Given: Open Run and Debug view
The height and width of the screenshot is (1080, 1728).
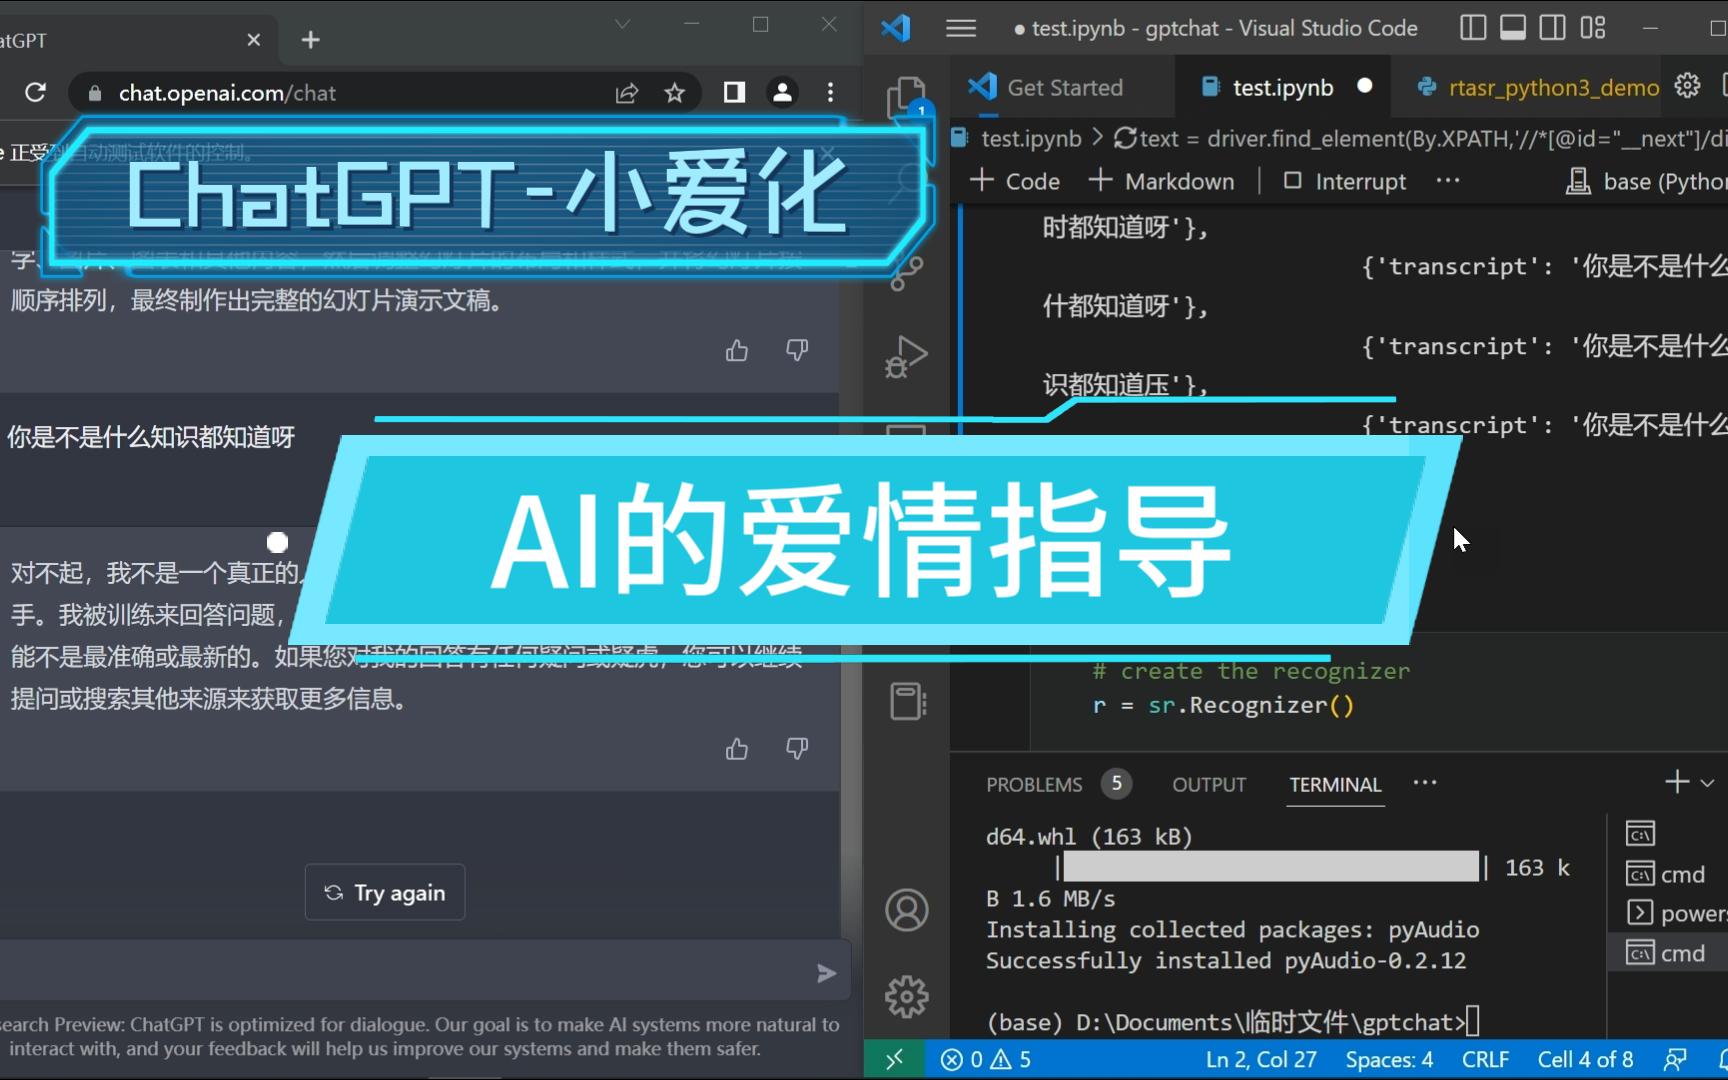Looking at the screenshot, I should [906, 356].
